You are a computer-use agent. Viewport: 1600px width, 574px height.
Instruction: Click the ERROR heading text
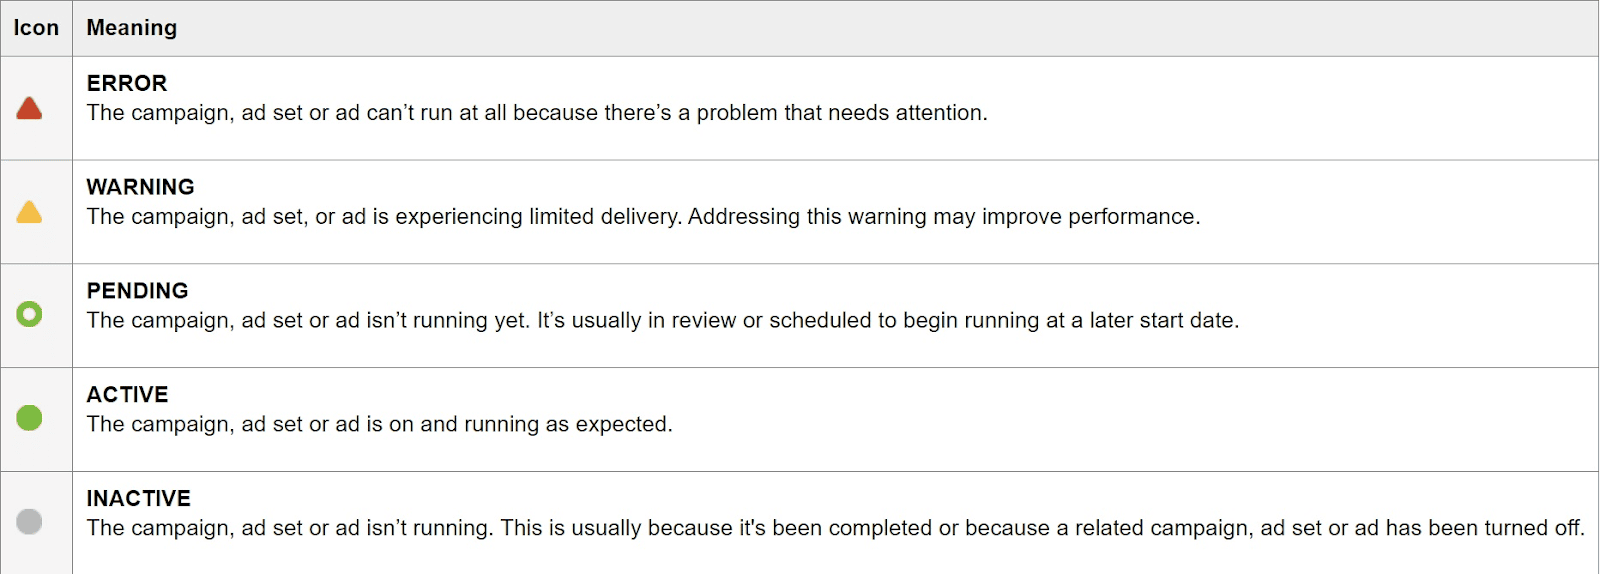pyautogui.click(x=127, y=83)
